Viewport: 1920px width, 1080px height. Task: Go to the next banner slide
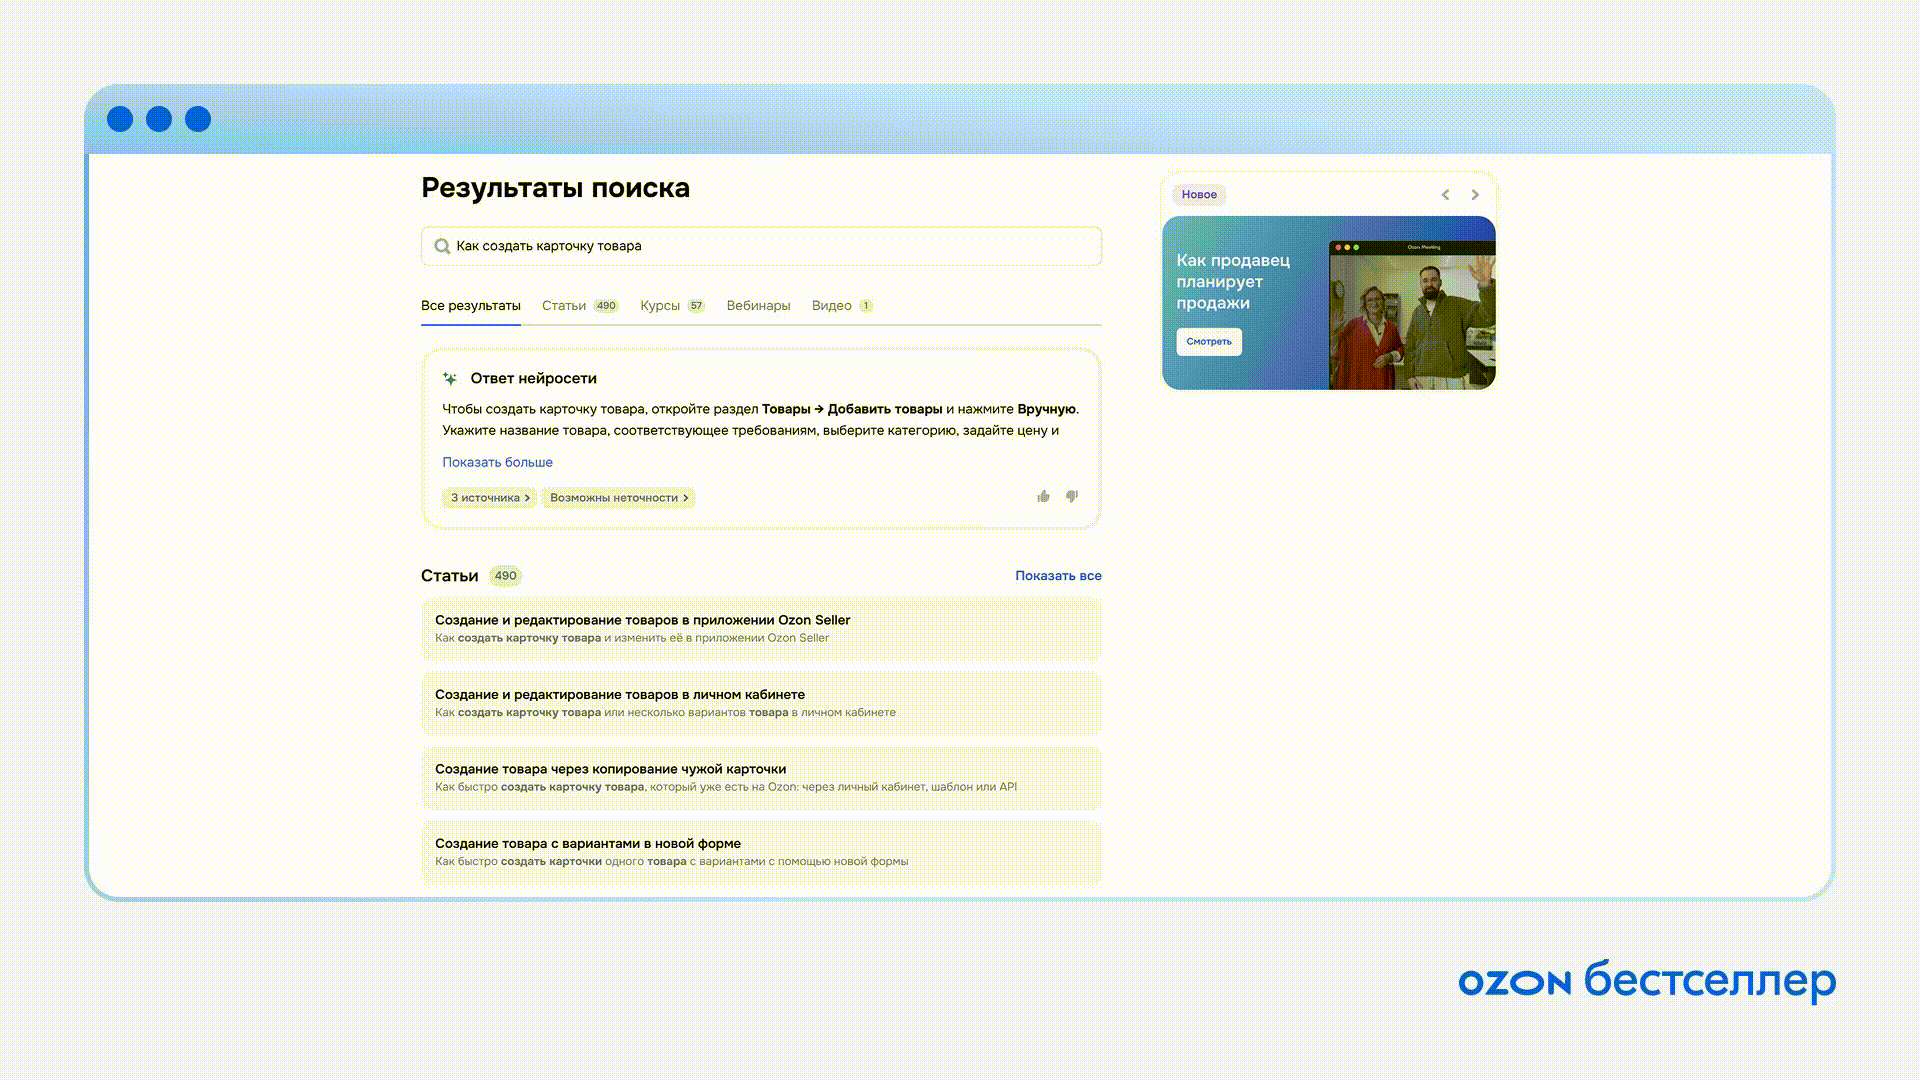[x=1475, y=195]
